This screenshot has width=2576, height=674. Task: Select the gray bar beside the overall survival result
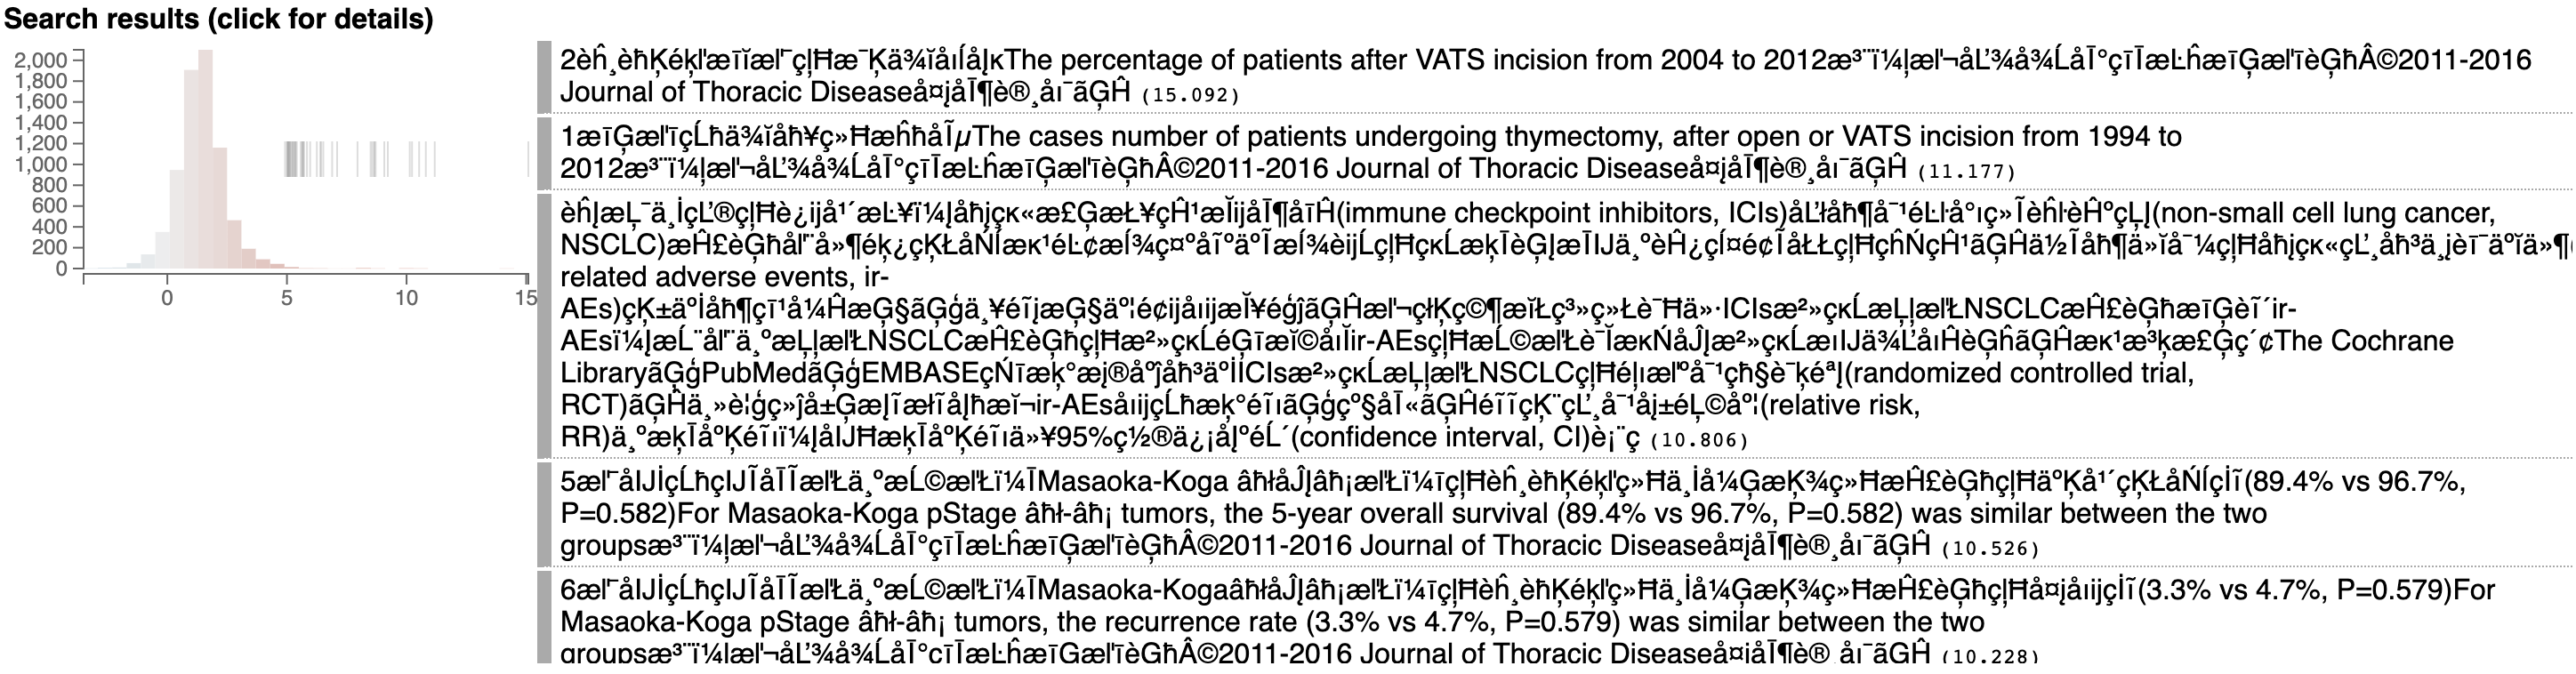[544, 514]
